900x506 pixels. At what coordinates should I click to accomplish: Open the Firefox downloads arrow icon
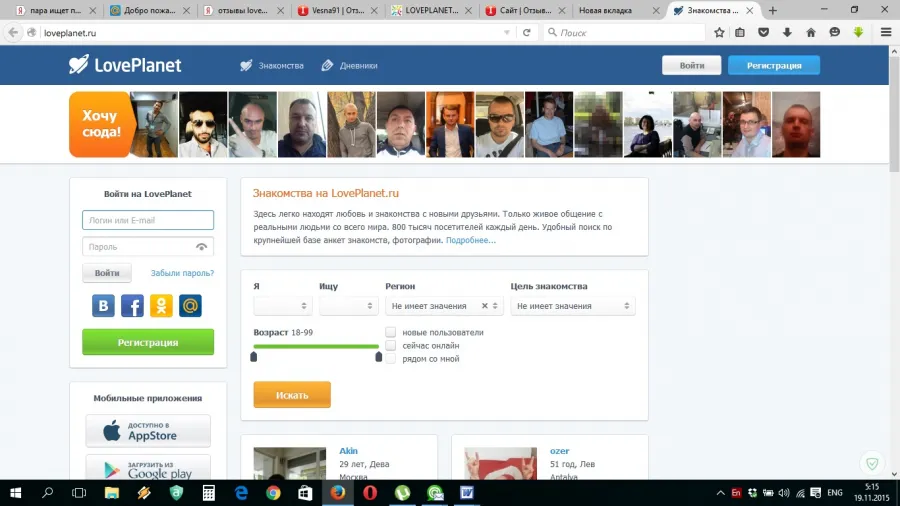coord(787,33)
